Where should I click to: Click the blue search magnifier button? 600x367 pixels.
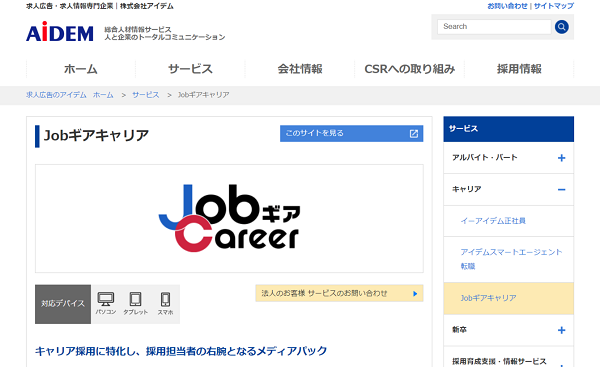click(561, 27)
